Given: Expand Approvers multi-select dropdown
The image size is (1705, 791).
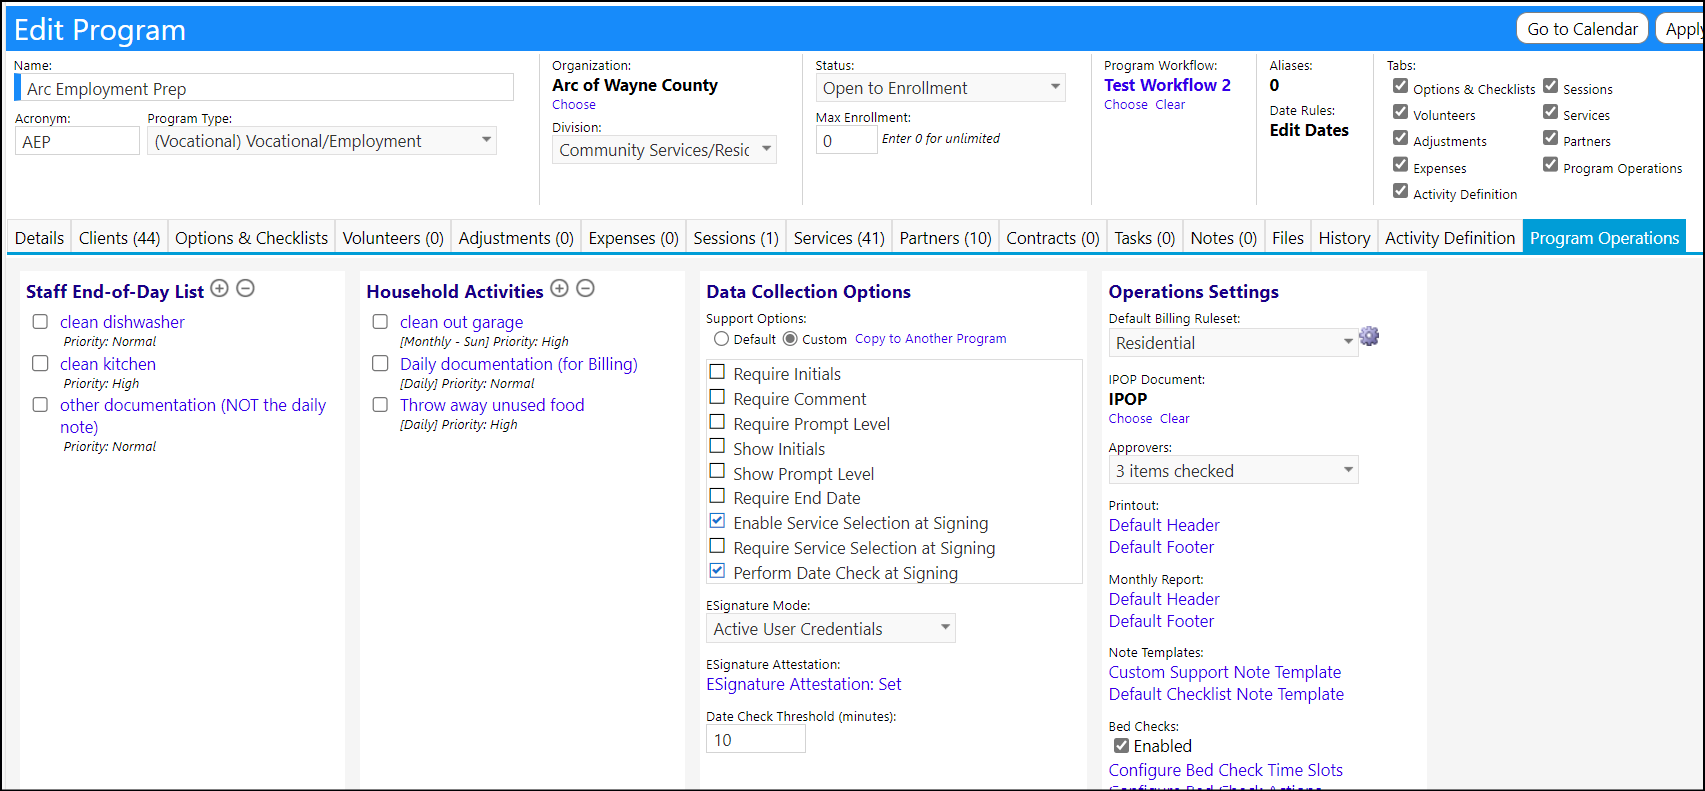Looking at the screenshot, I should pyautogui.click(x=1234, y=471).
